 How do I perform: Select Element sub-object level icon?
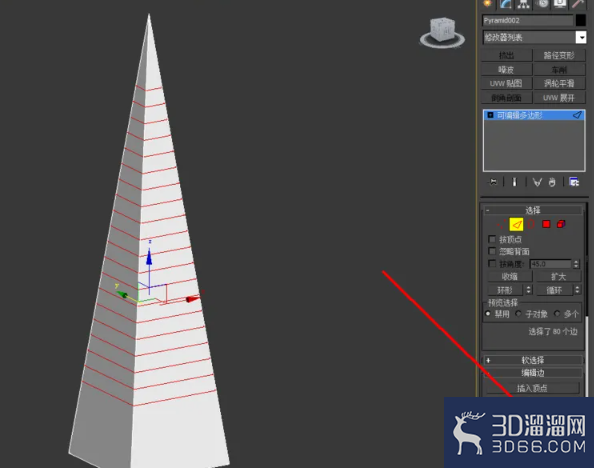point(561,224)
